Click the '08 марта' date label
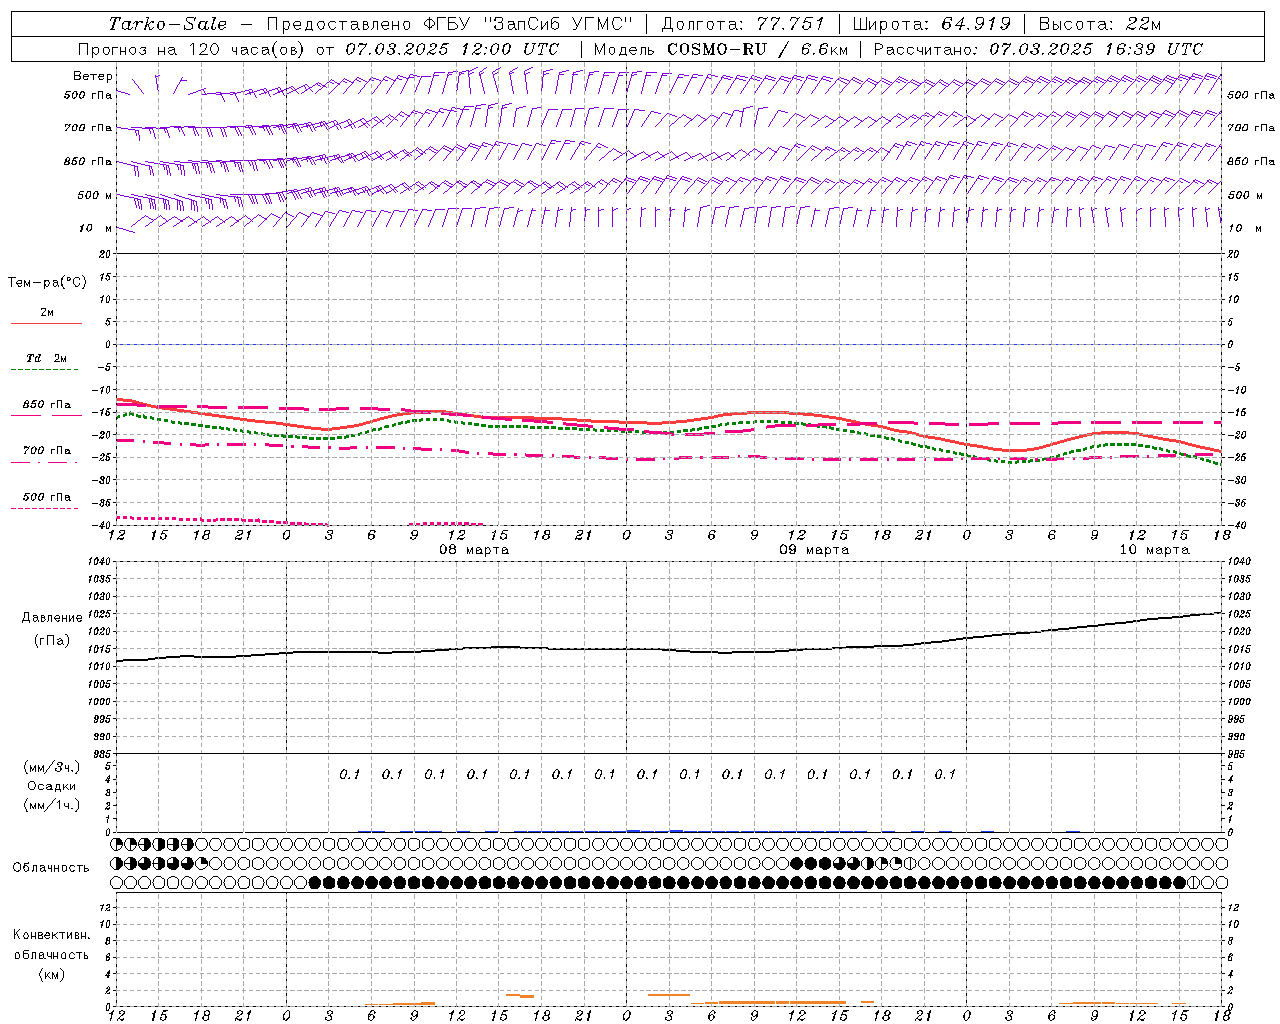The image size is (1280, 1024). [475, 550]
